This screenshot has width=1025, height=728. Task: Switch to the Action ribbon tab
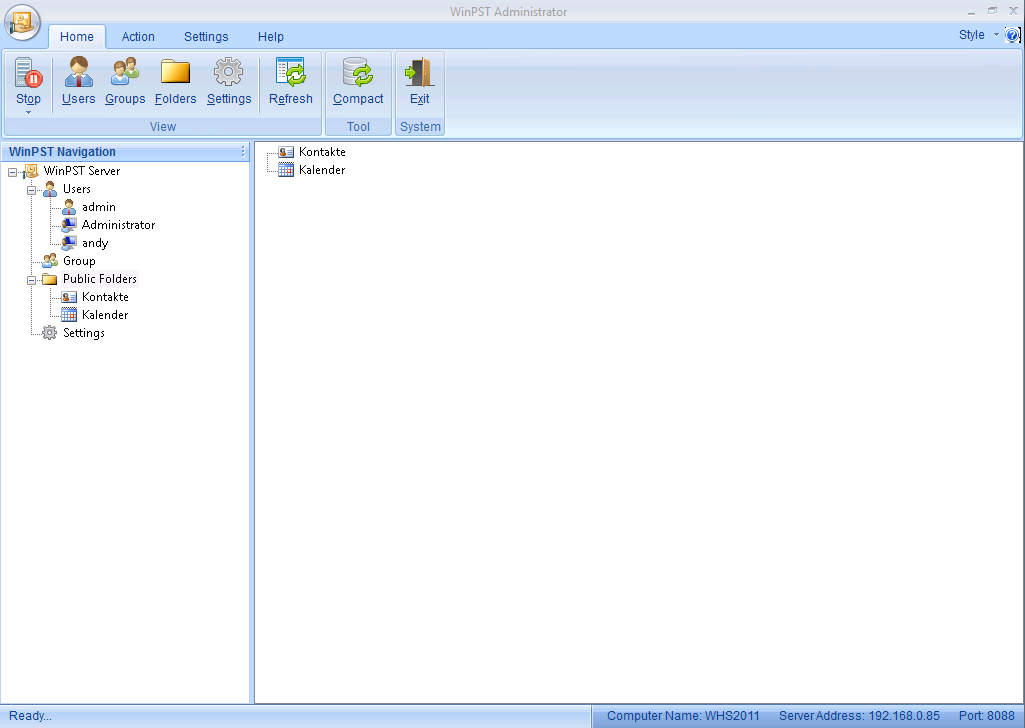138,37
